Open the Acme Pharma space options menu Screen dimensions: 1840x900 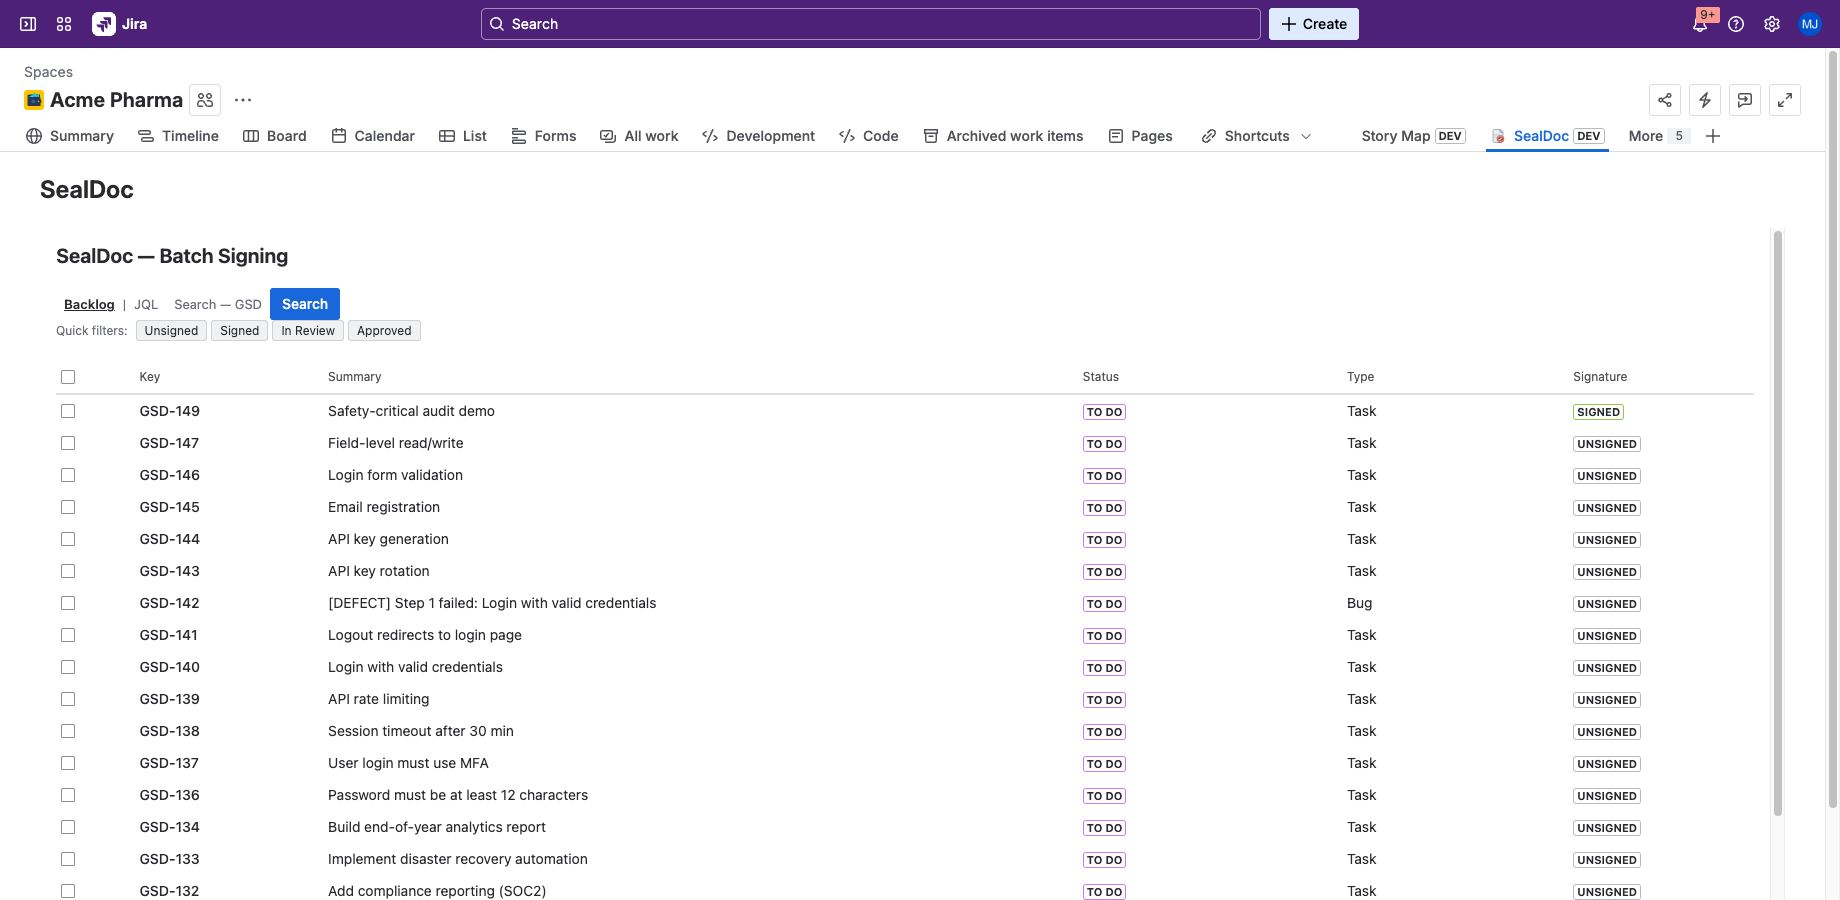pos(242,100)
